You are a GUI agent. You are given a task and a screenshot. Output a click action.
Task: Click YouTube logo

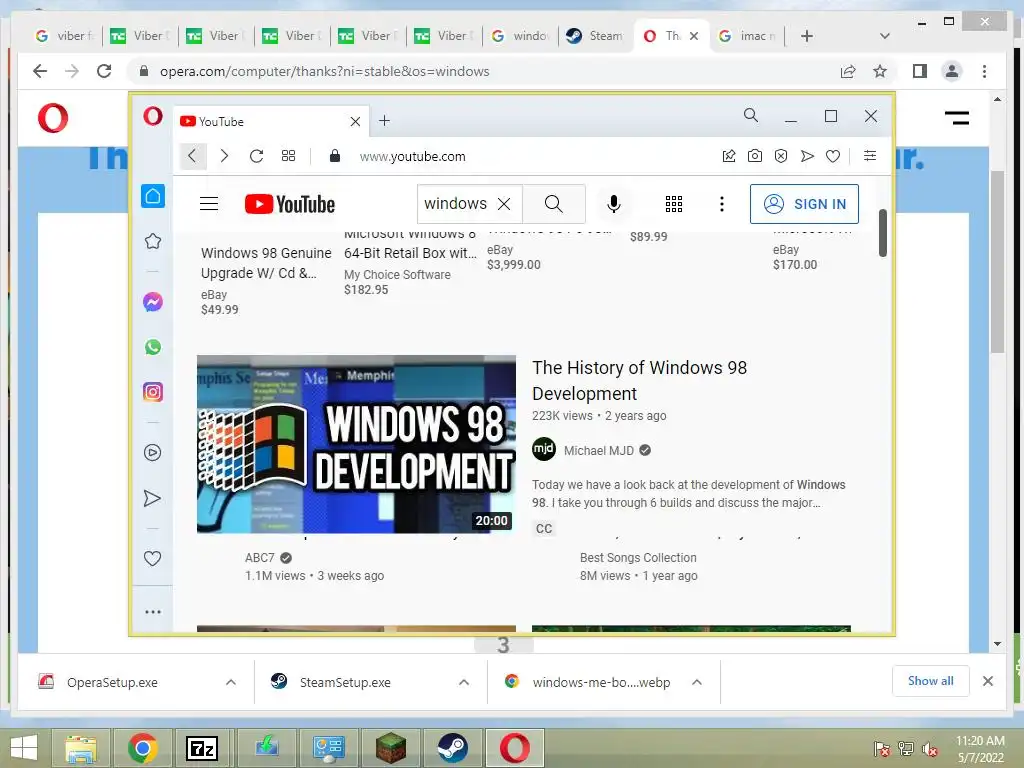[290, 204]
